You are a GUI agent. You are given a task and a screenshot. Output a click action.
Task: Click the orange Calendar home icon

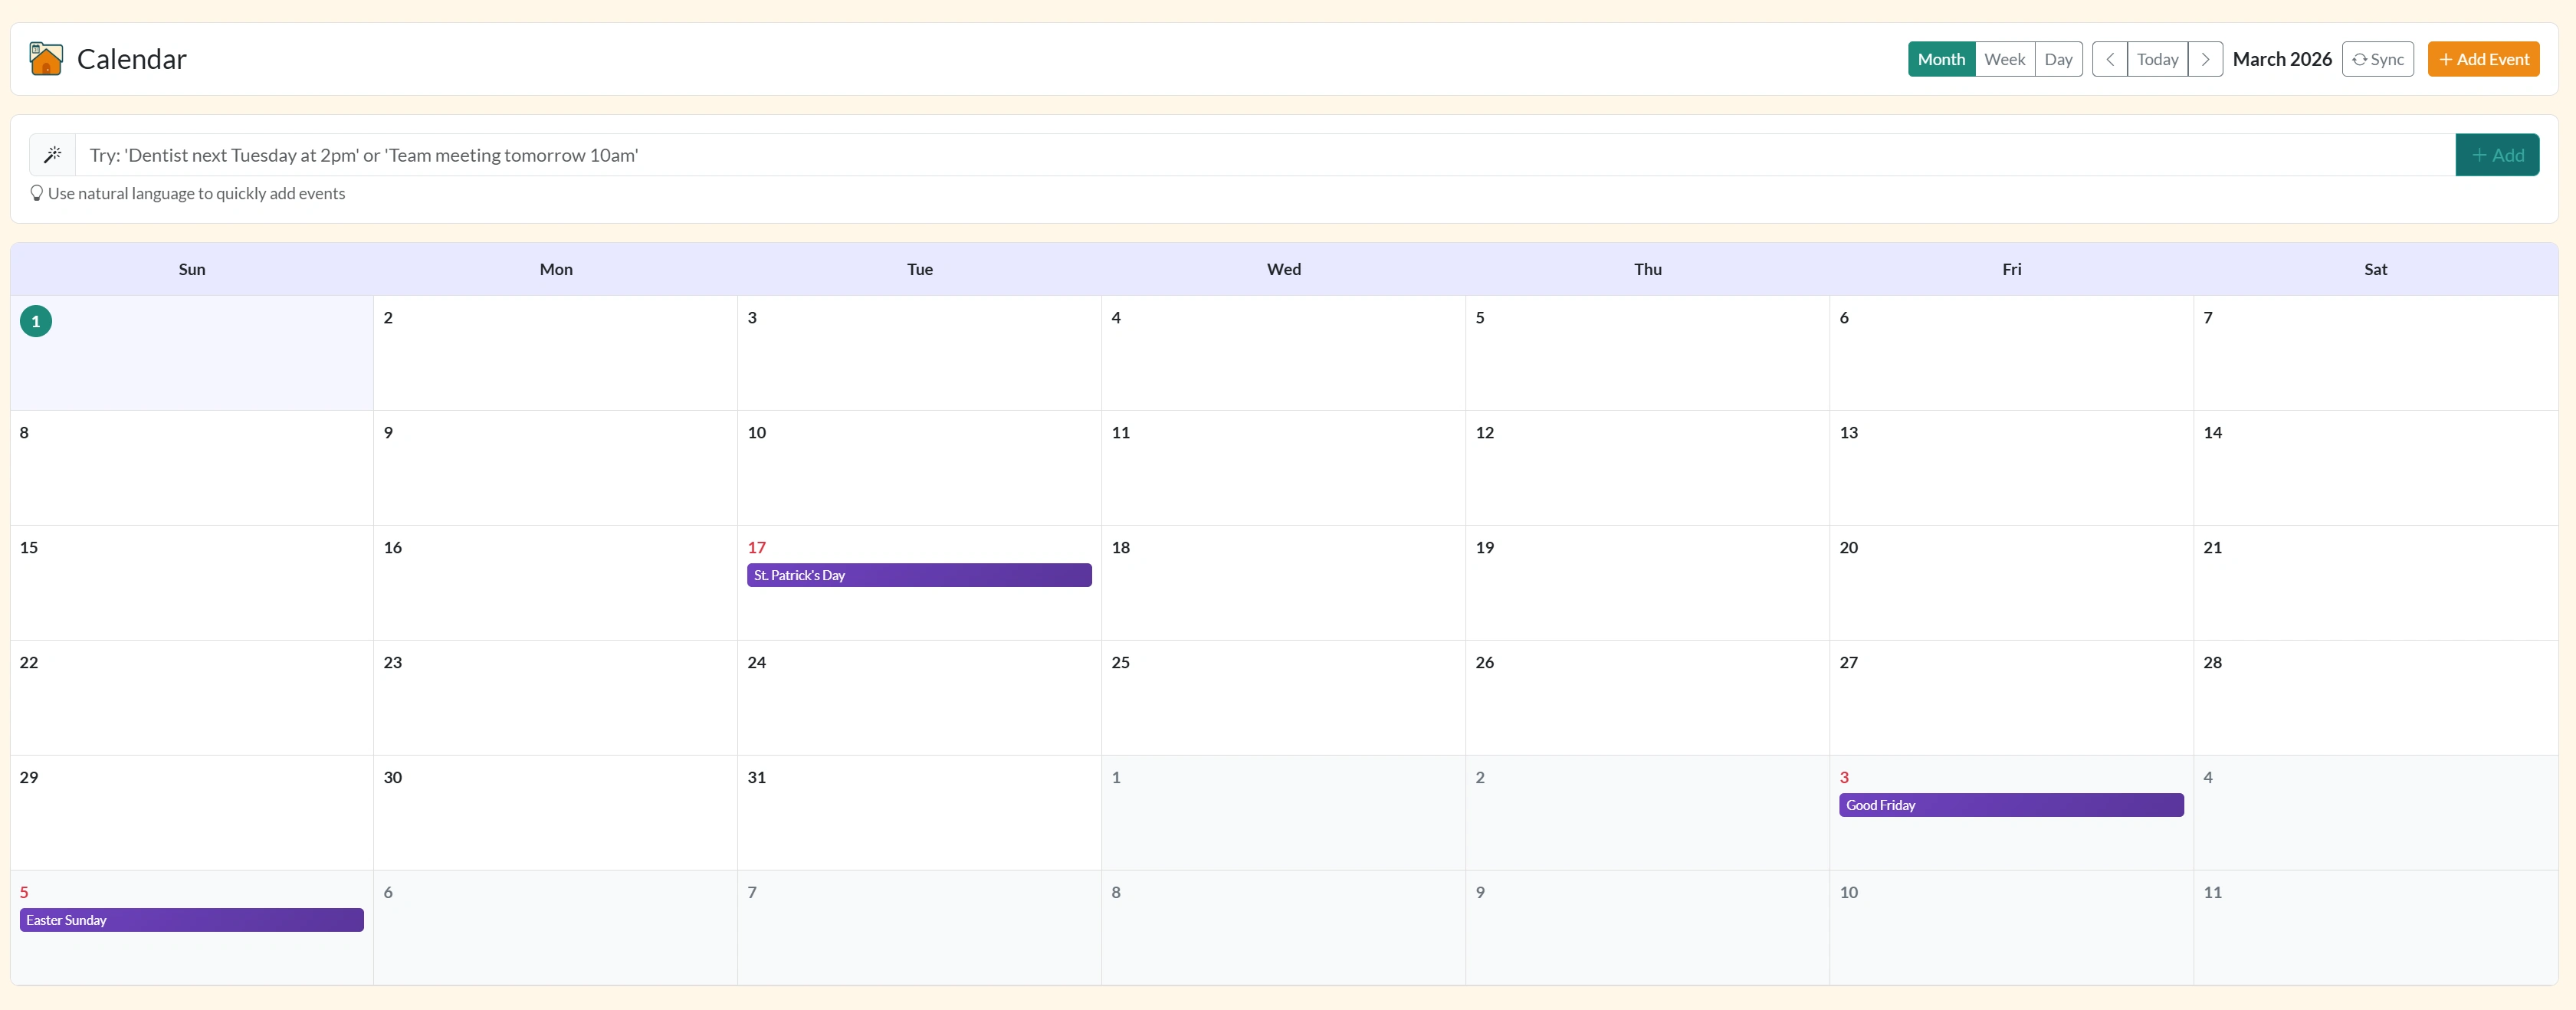click(44, 59)
